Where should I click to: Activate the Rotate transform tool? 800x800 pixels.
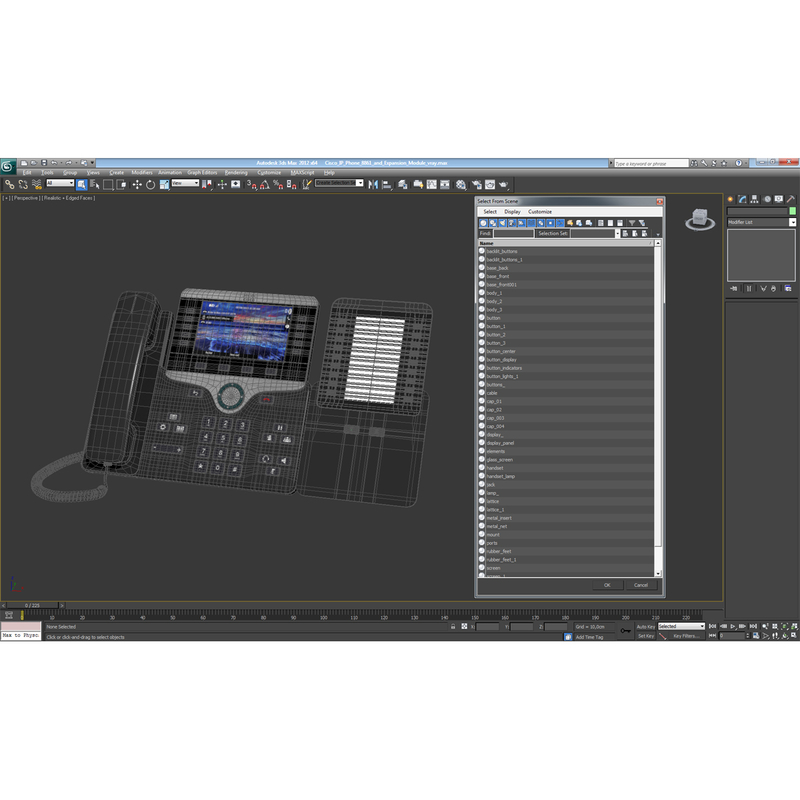coord(150,184)
